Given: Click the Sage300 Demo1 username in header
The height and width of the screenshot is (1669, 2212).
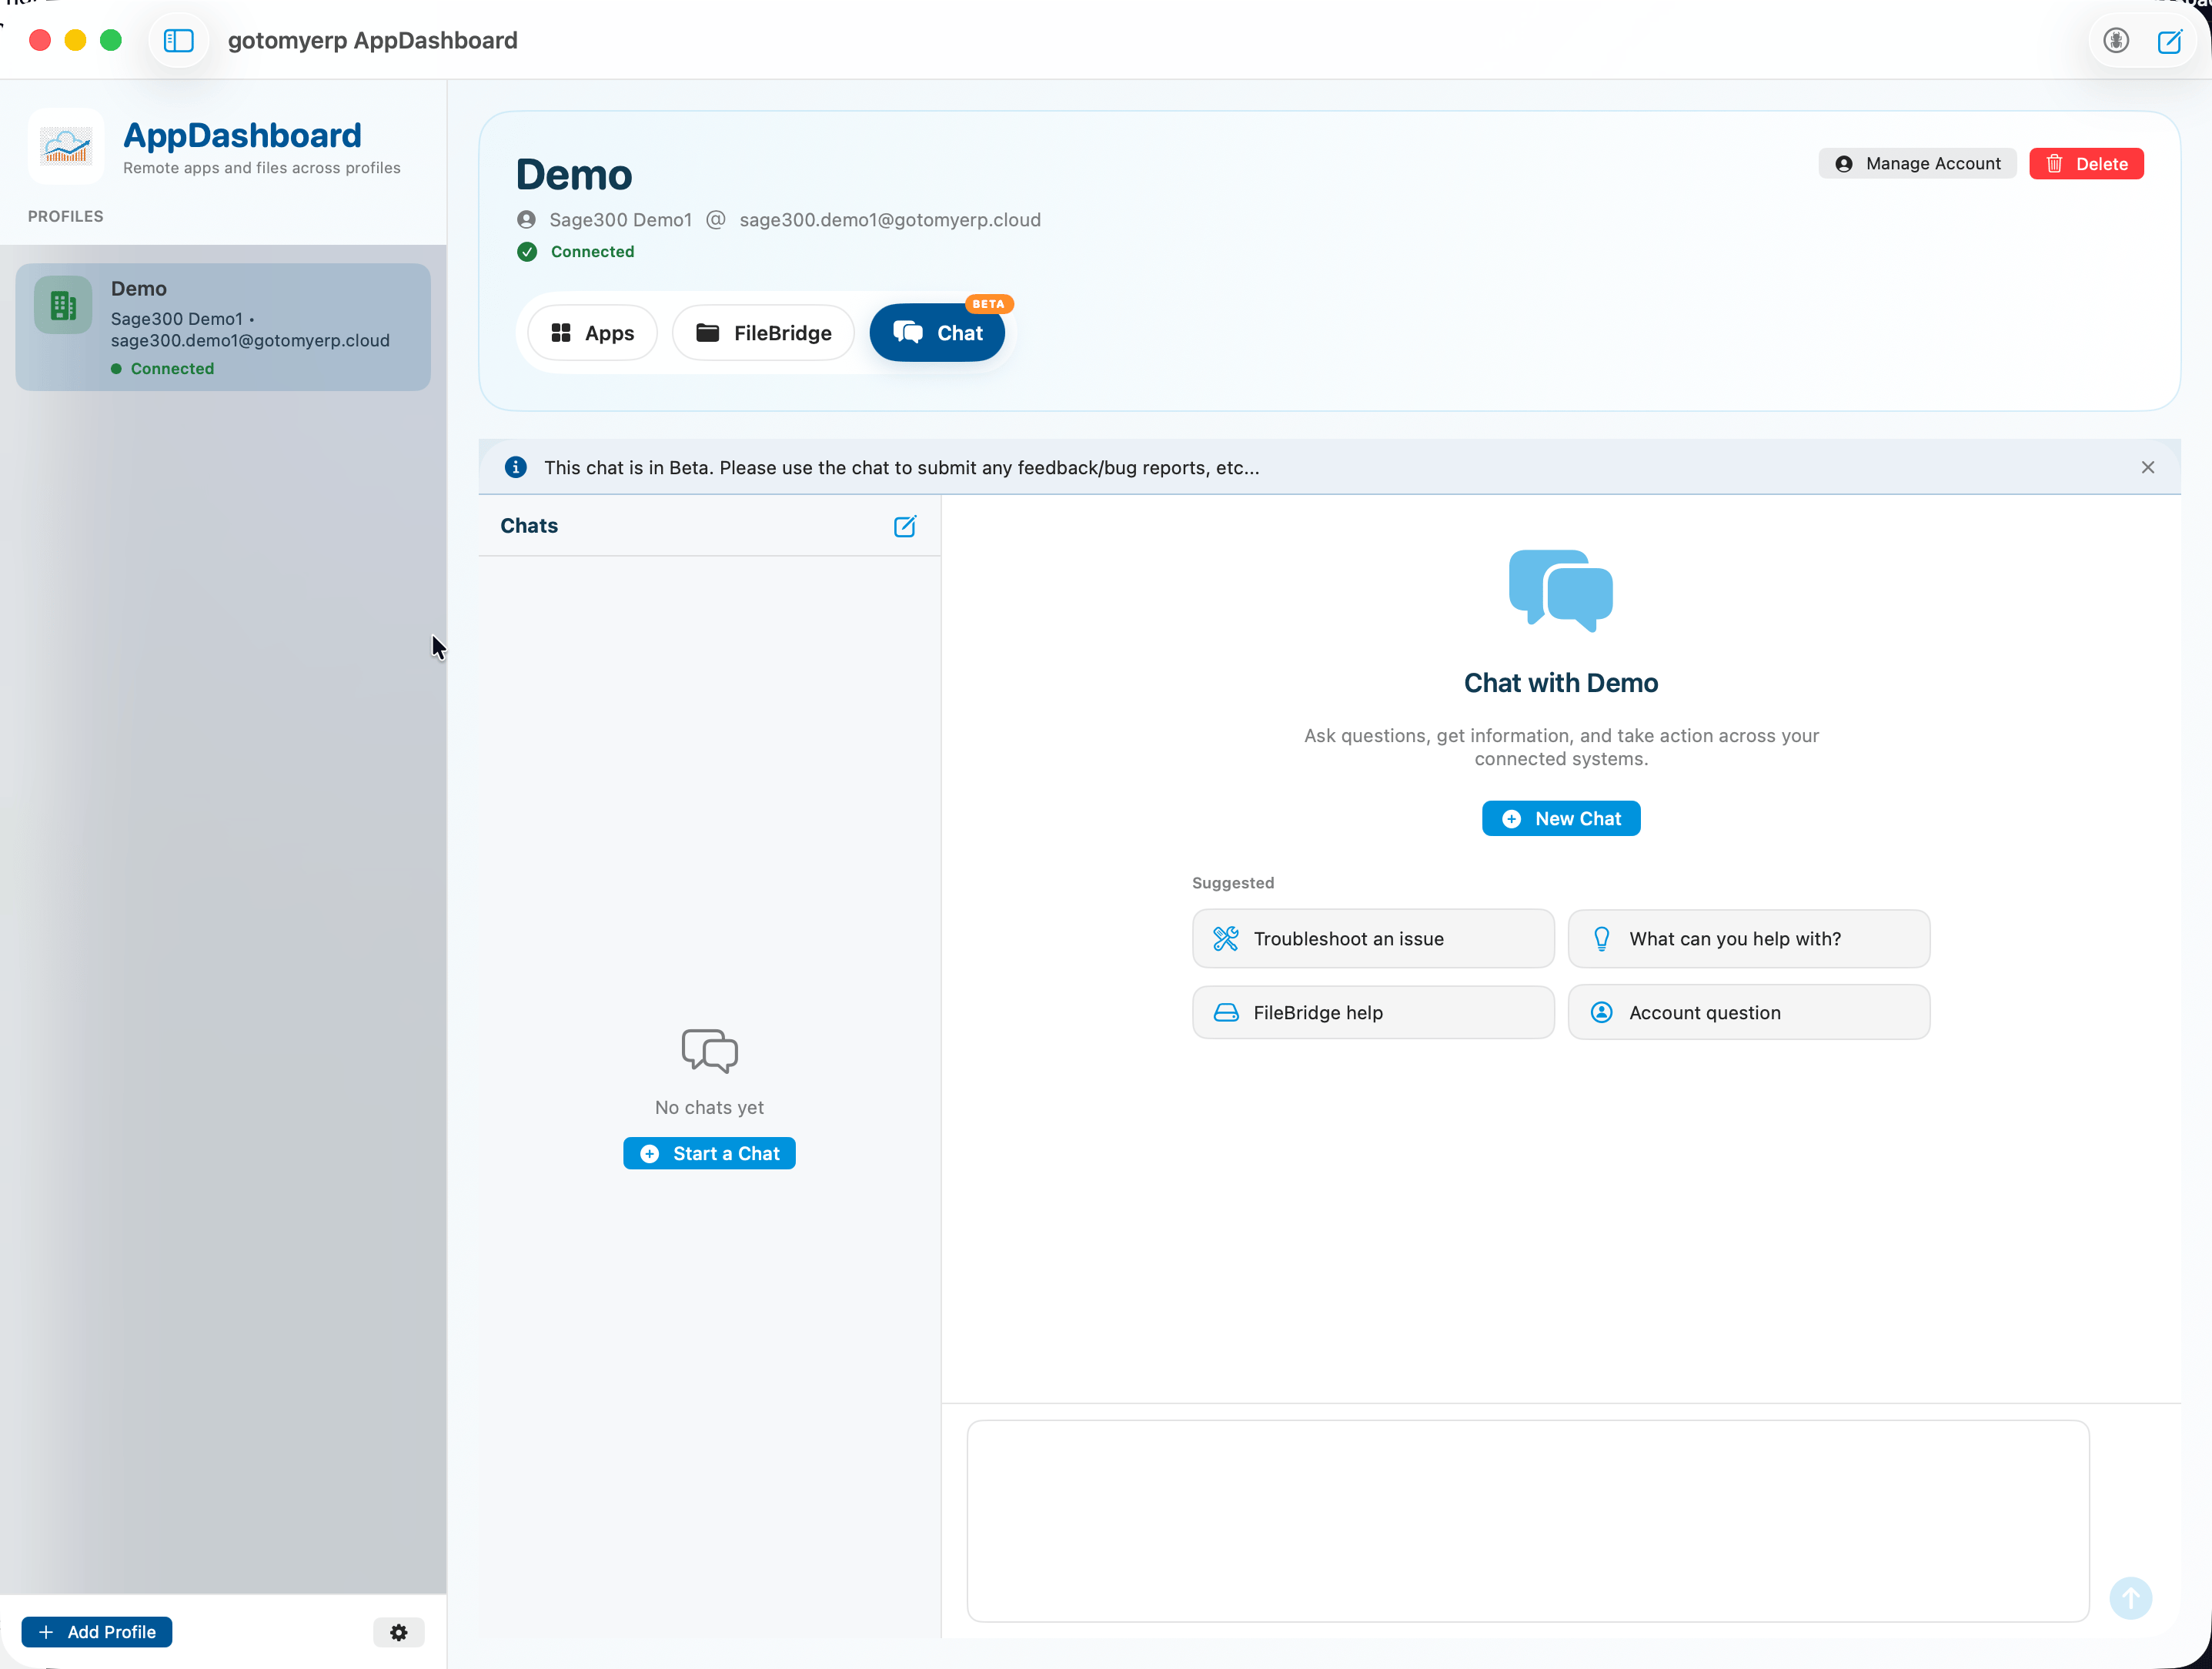Looking at the screenshot, I should click(x=621, y=220).
